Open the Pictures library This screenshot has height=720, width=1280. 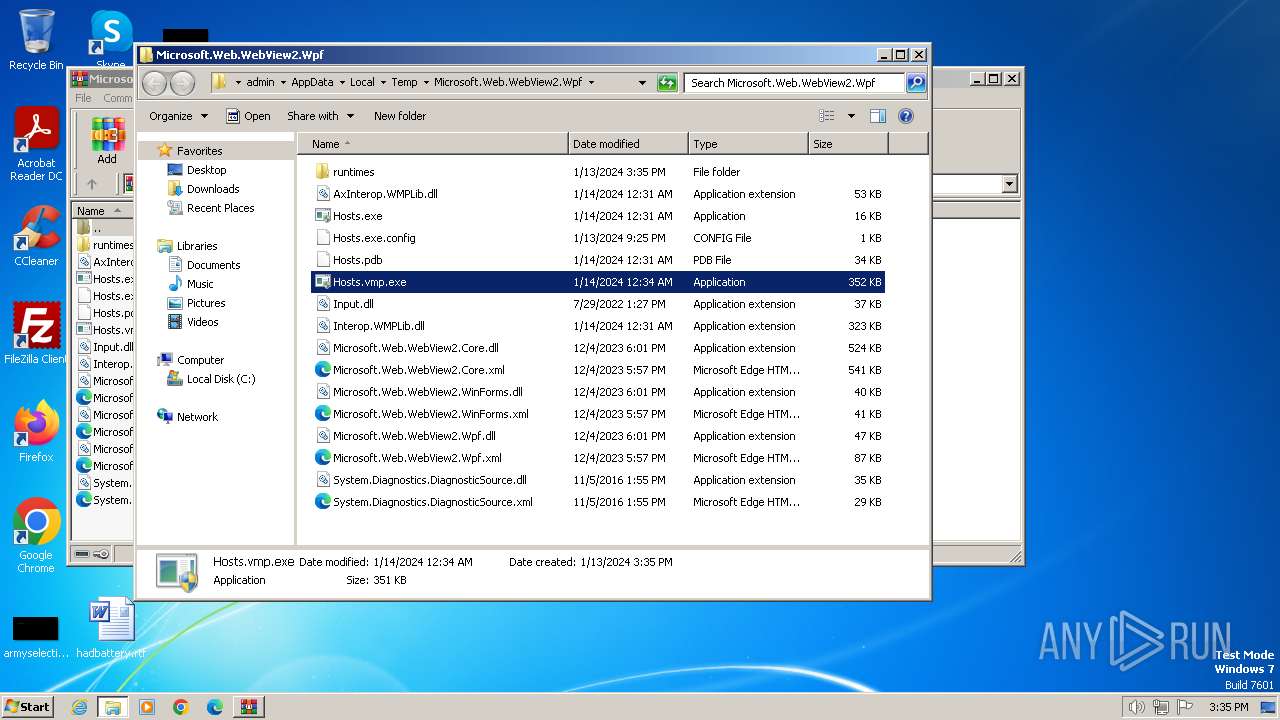(x=206, y=303)
